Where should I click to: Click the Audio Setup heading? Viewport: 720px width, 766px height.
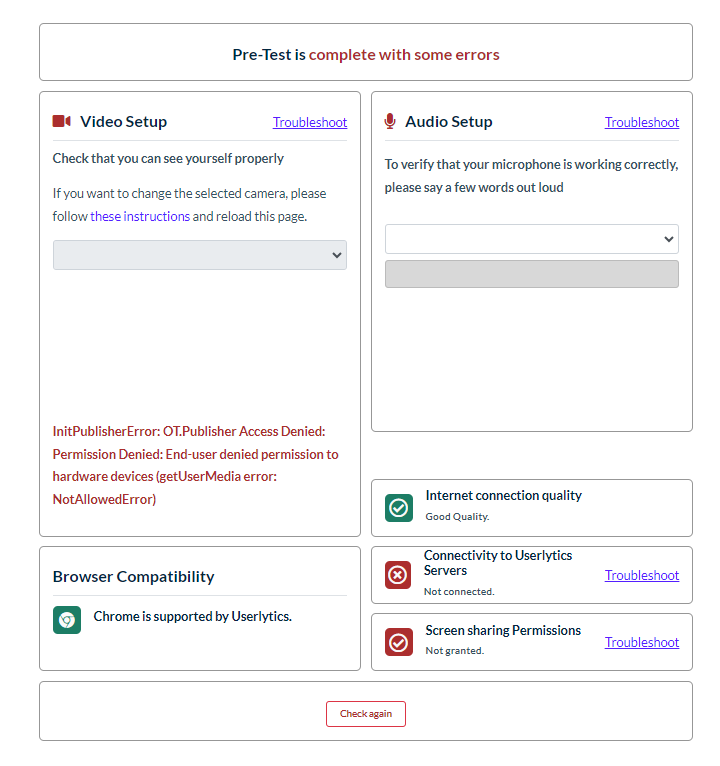coord(449,121)
